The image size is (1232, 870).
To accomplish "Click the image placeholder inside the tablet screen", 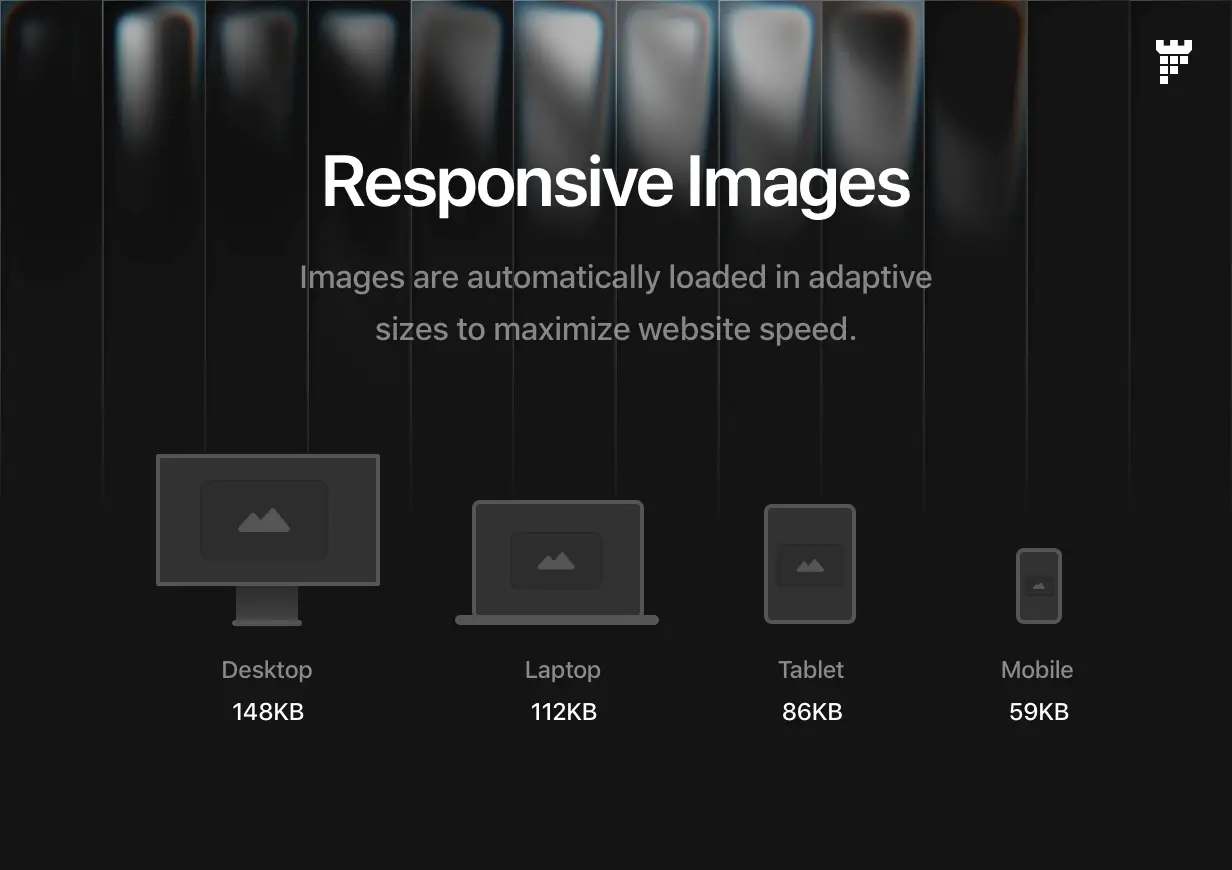I will click(x=810, y=565).
